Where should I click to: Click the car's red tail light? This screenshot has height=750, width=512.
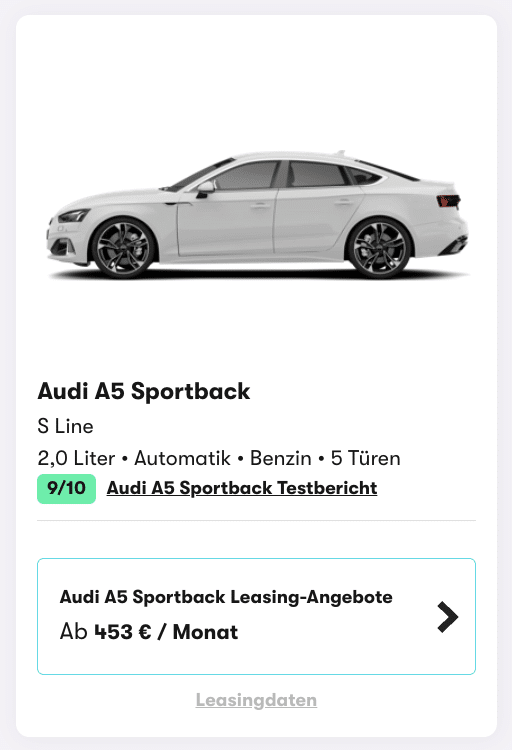448,201
